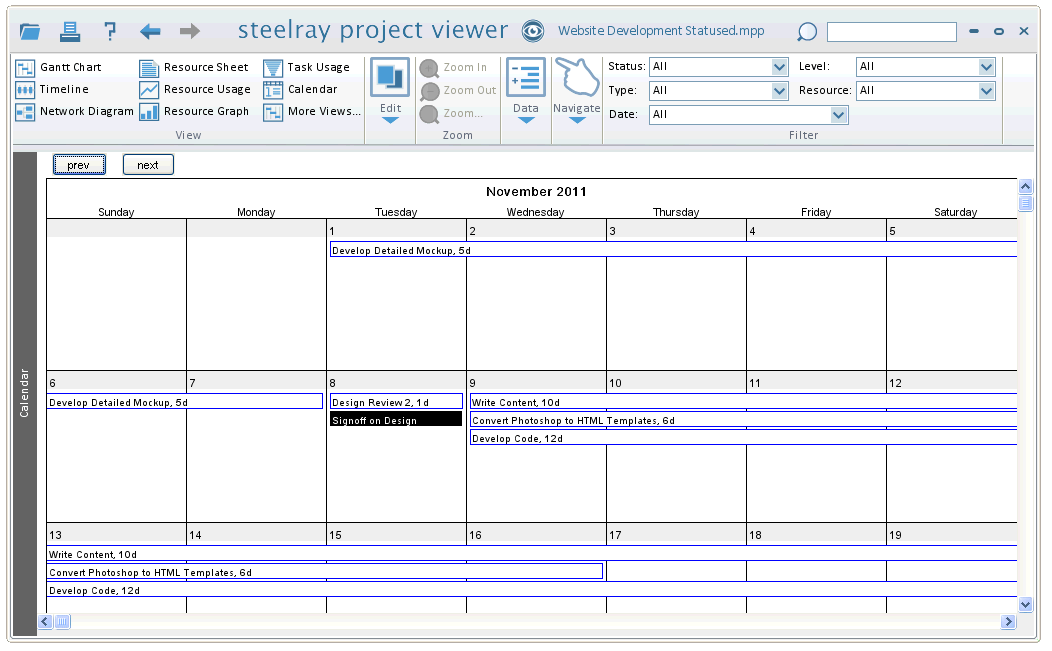The image size is (1052, 651).
Task: Open the Resource filter dropdown
Action: 987,90
